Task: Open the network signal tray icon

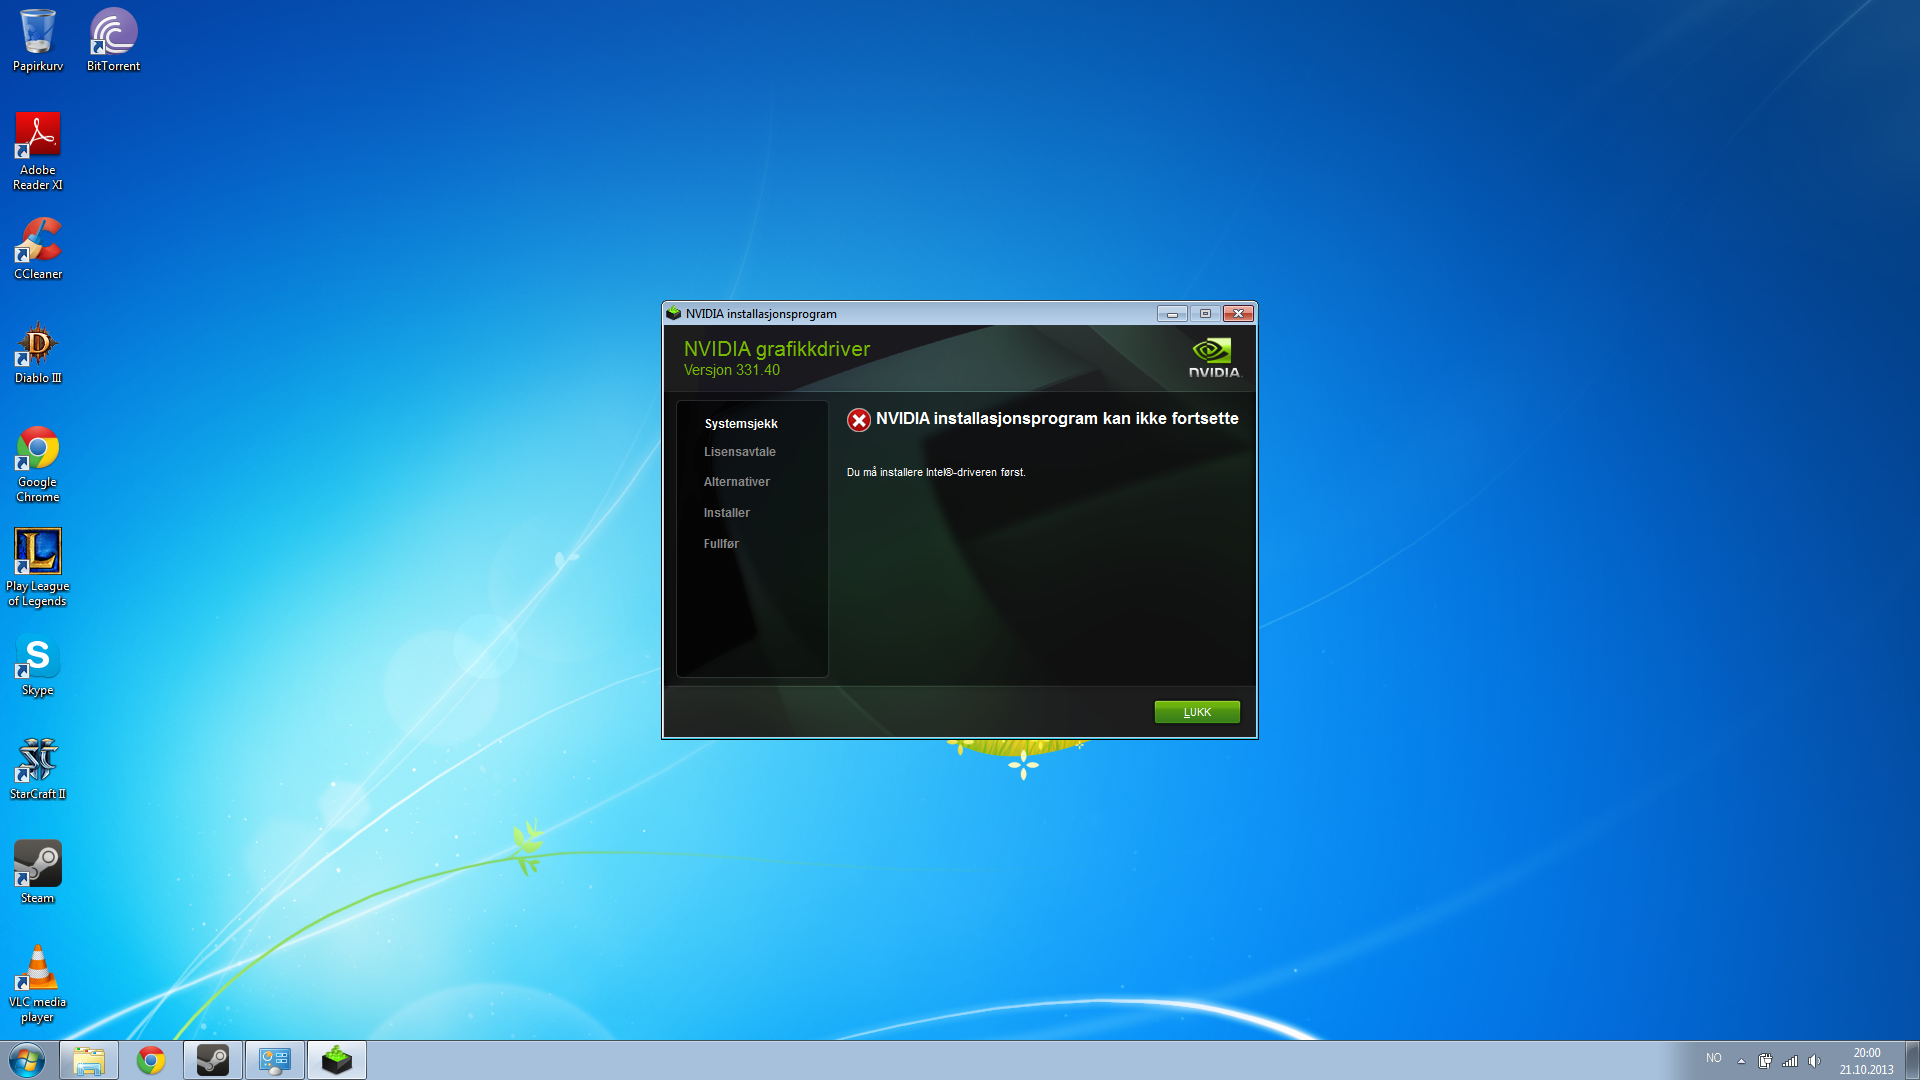Action: pyautogui.click(x=1790, y=1061)
